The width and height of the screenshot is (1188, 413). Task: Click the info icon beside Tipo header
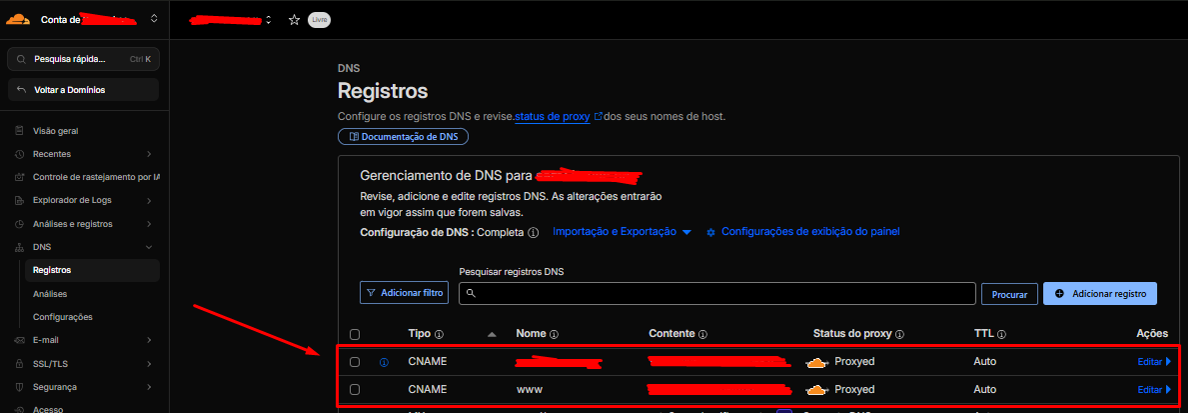pos(439,334)
